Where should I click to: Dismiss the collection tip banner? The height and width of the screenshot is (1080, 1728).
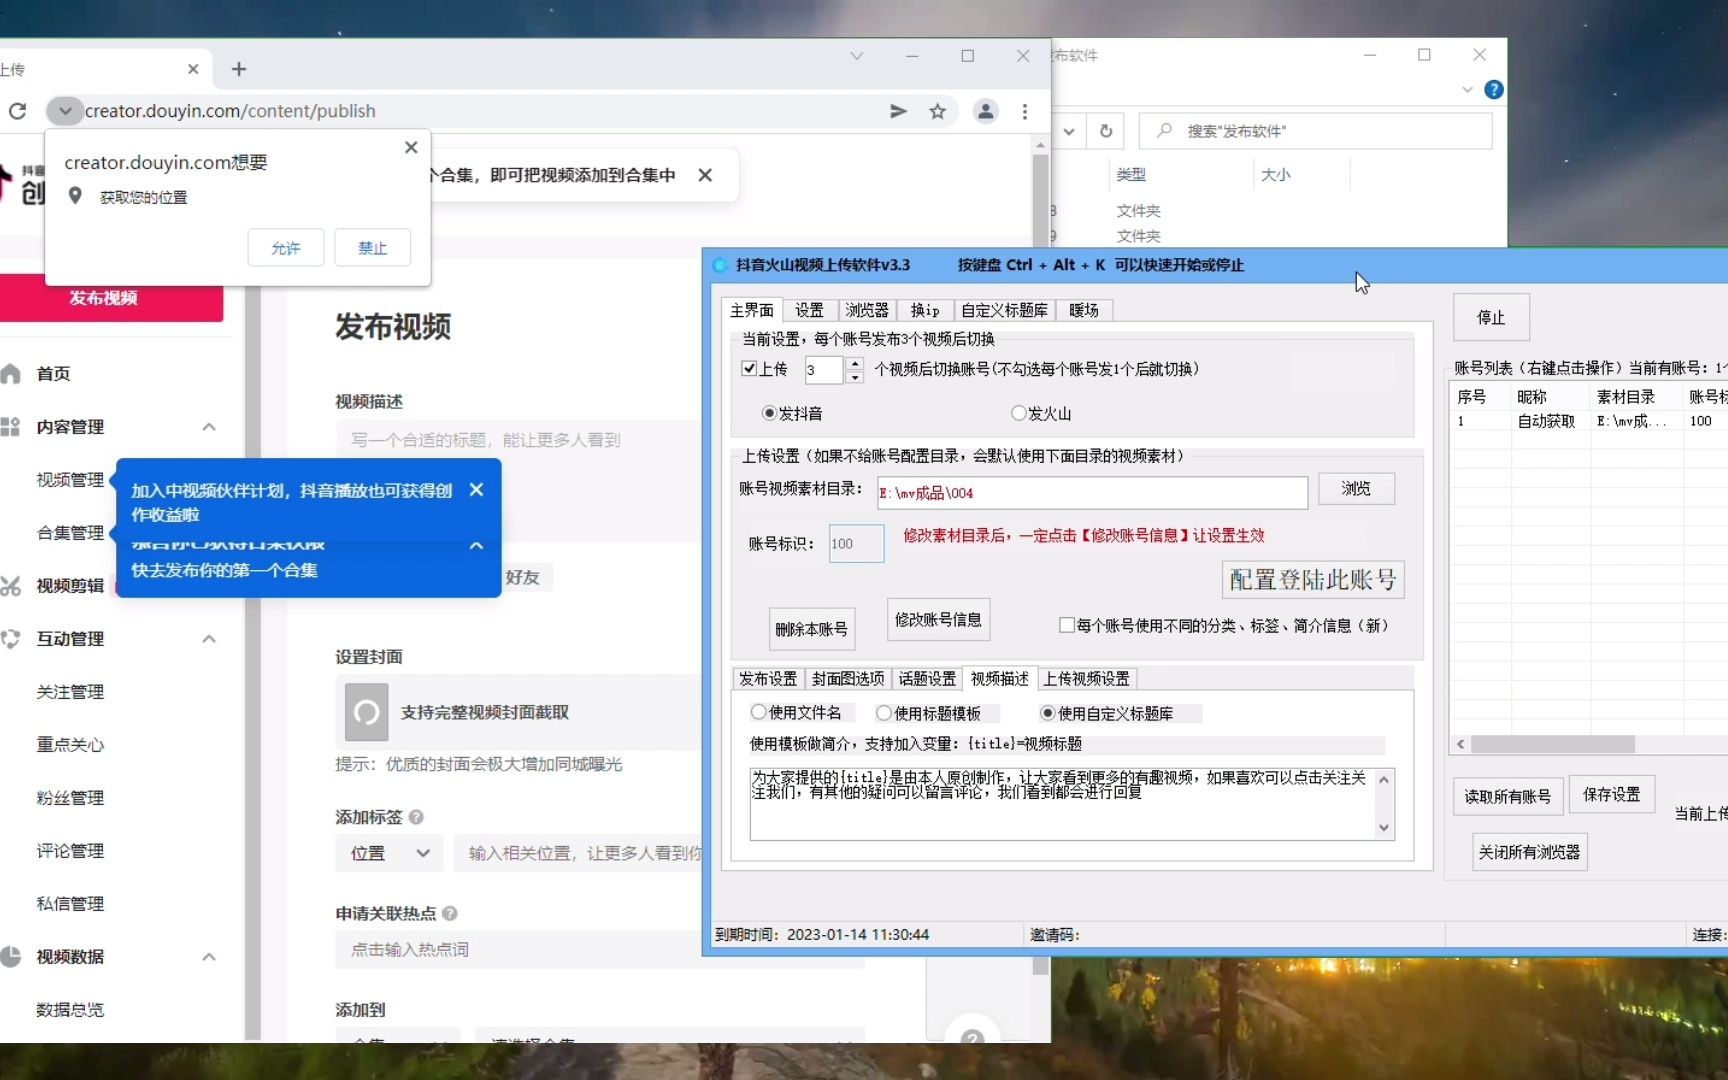(705, 175)
